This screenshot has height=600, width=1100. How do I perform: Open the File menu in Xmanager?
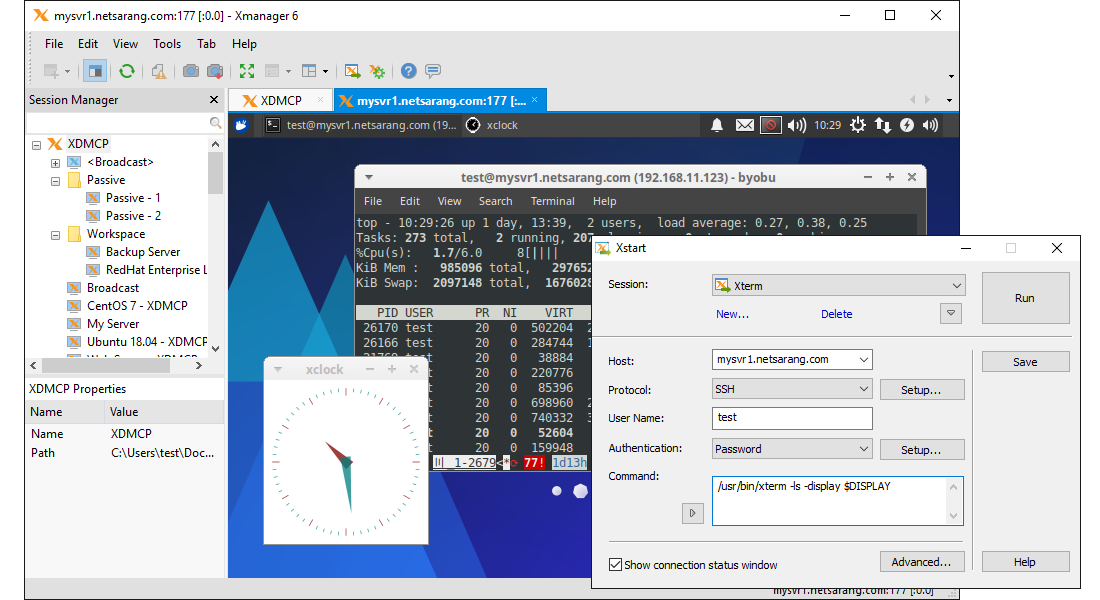coord(54,44)
